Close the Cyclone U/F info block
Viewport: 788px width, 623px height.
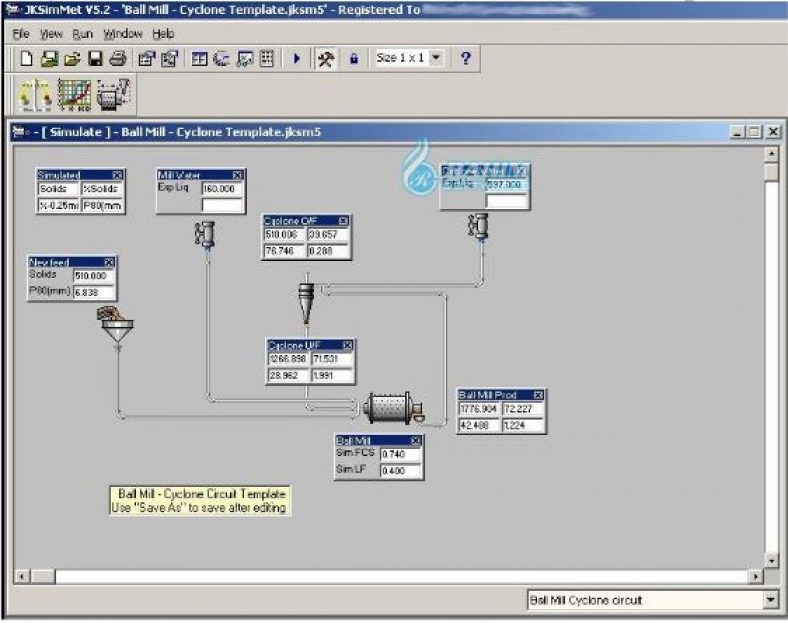click(x=347, y=345)
